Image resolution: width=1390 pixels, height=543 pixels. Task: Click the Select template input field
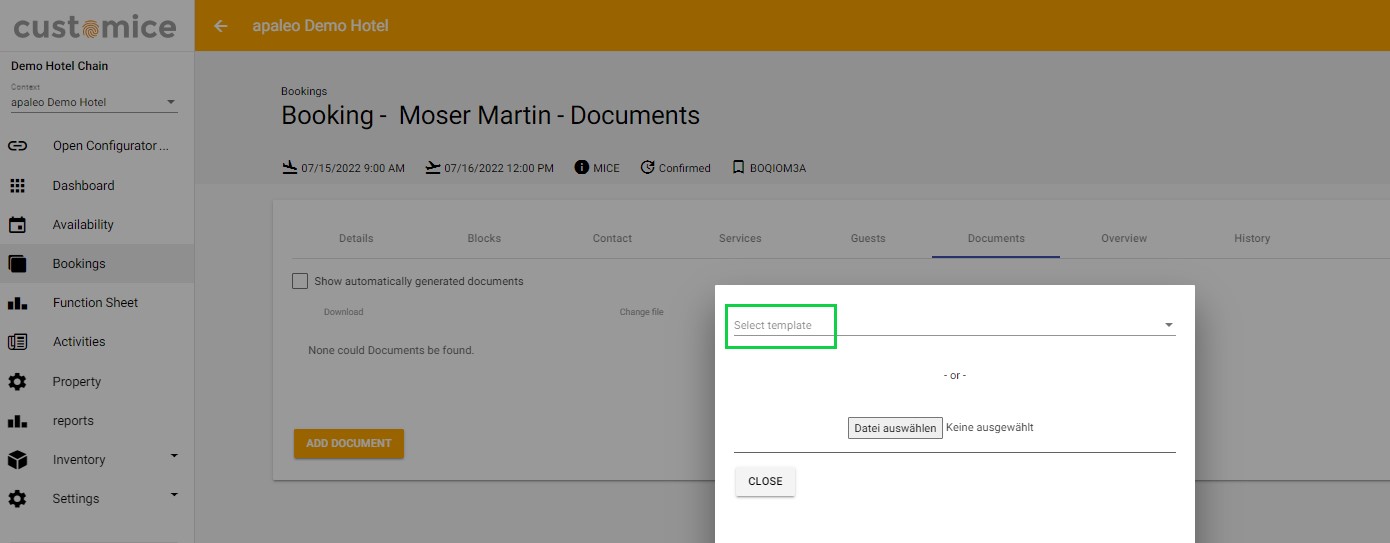pyautogui.click(x=954, y=325)
